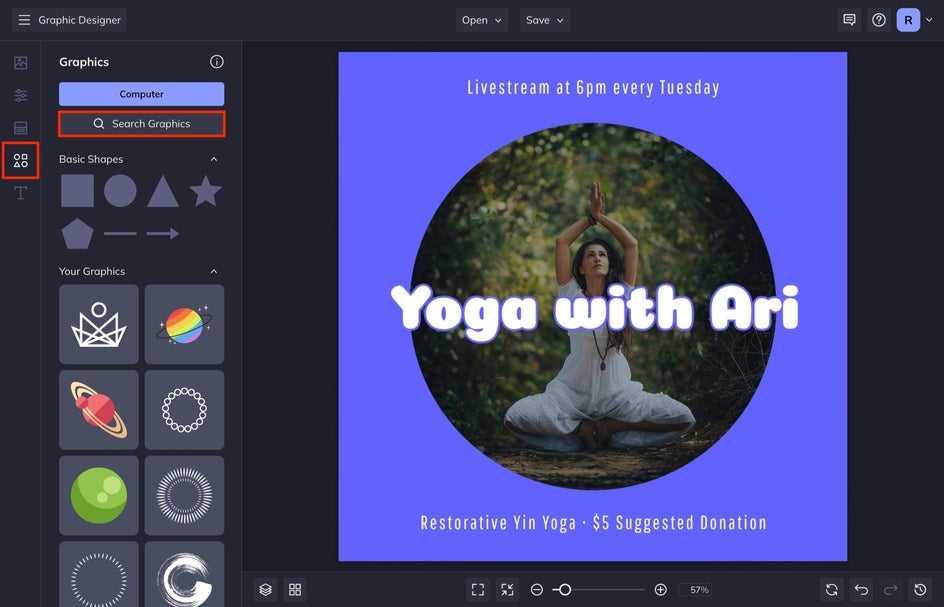The width and height of the screenshot is (944, 607).
Task: Open the history clock icon
Action: tap(920, 590)
